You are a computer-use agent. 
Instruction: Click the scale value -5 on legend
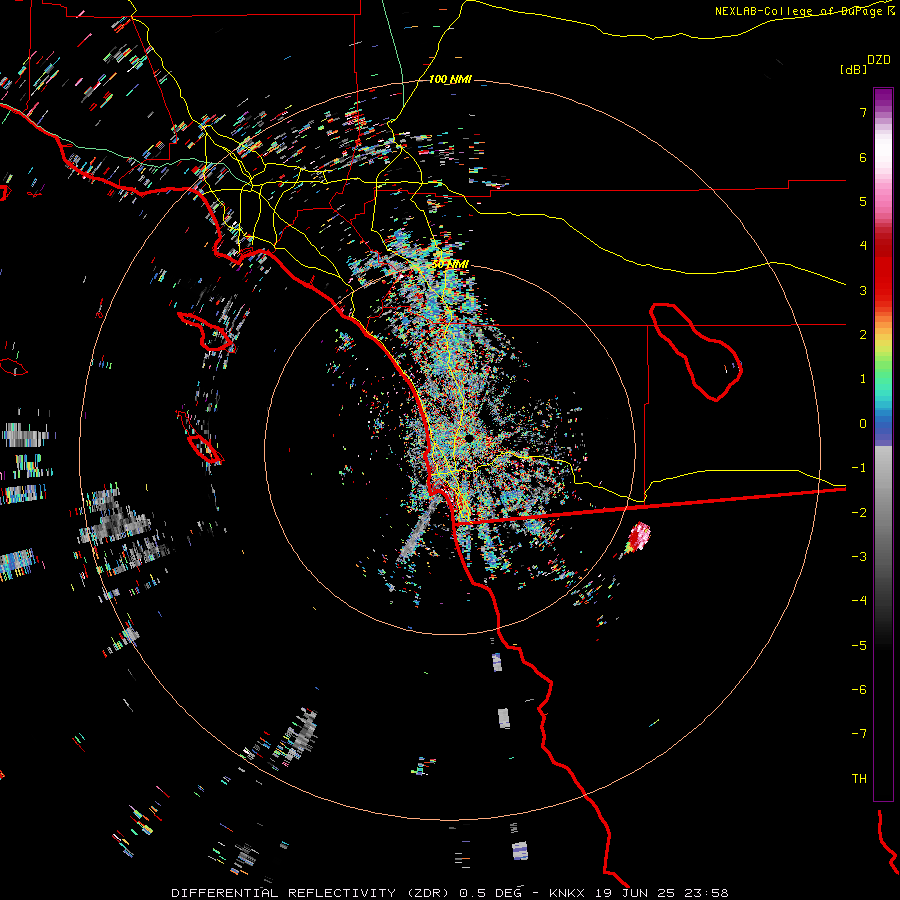[x=859, y=646]
